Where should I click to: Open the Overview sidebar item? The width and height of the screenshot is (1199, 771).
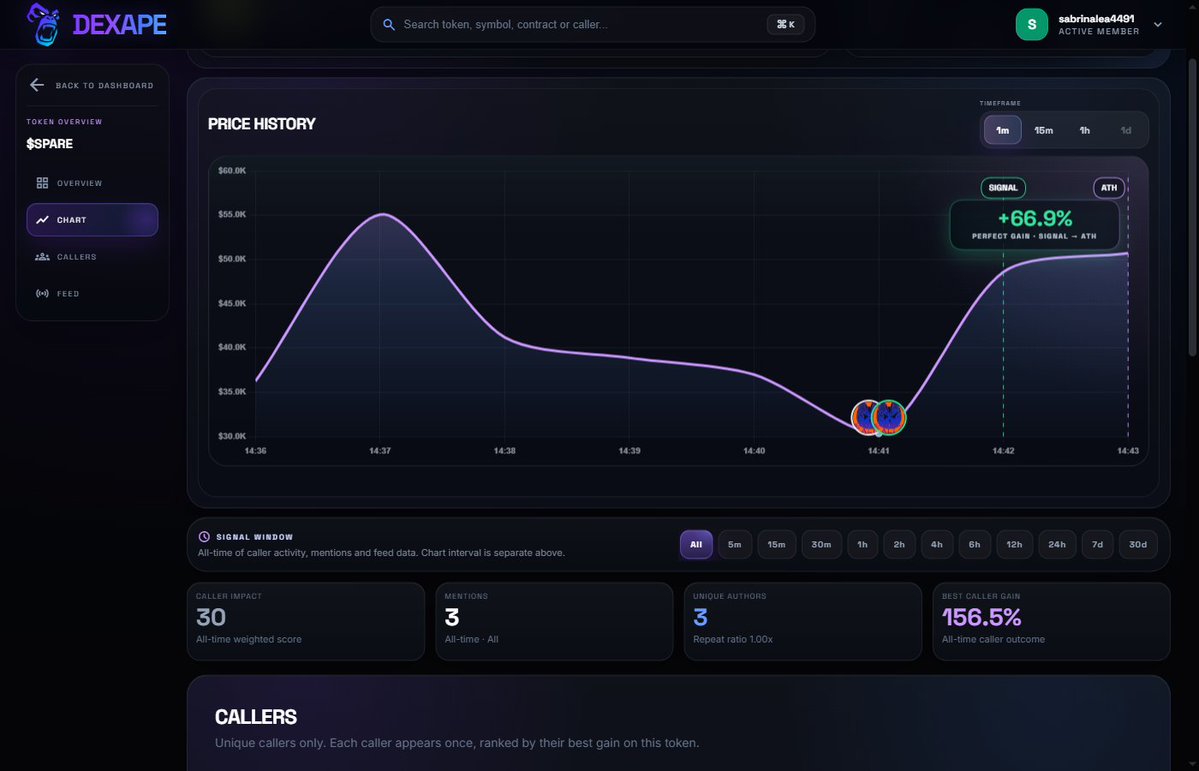point(92,183)
